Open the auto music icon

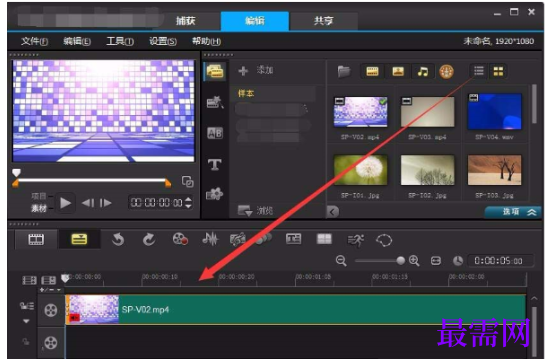click(237, 240)
